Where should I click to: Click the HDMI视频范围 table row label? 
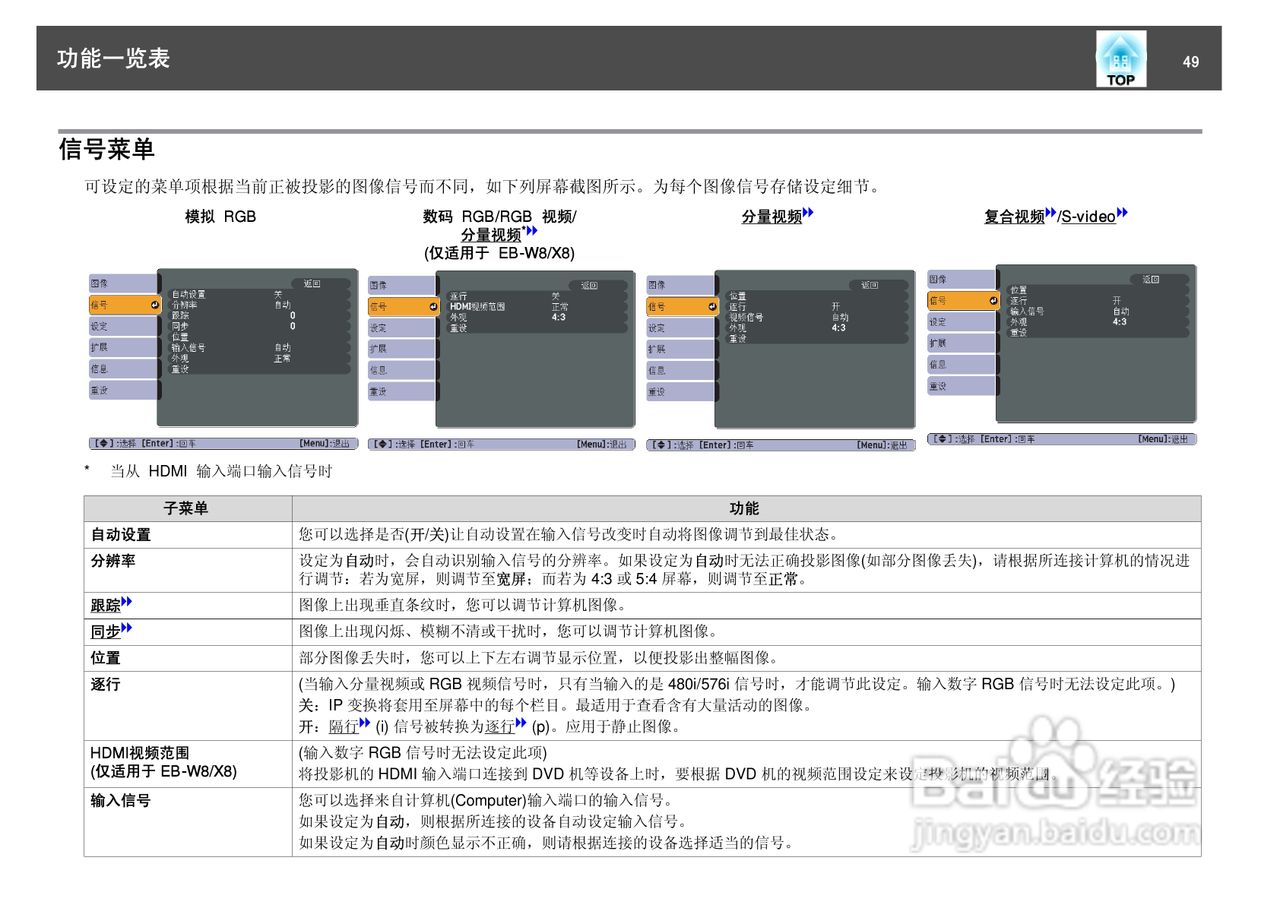(x=140, y=752)
